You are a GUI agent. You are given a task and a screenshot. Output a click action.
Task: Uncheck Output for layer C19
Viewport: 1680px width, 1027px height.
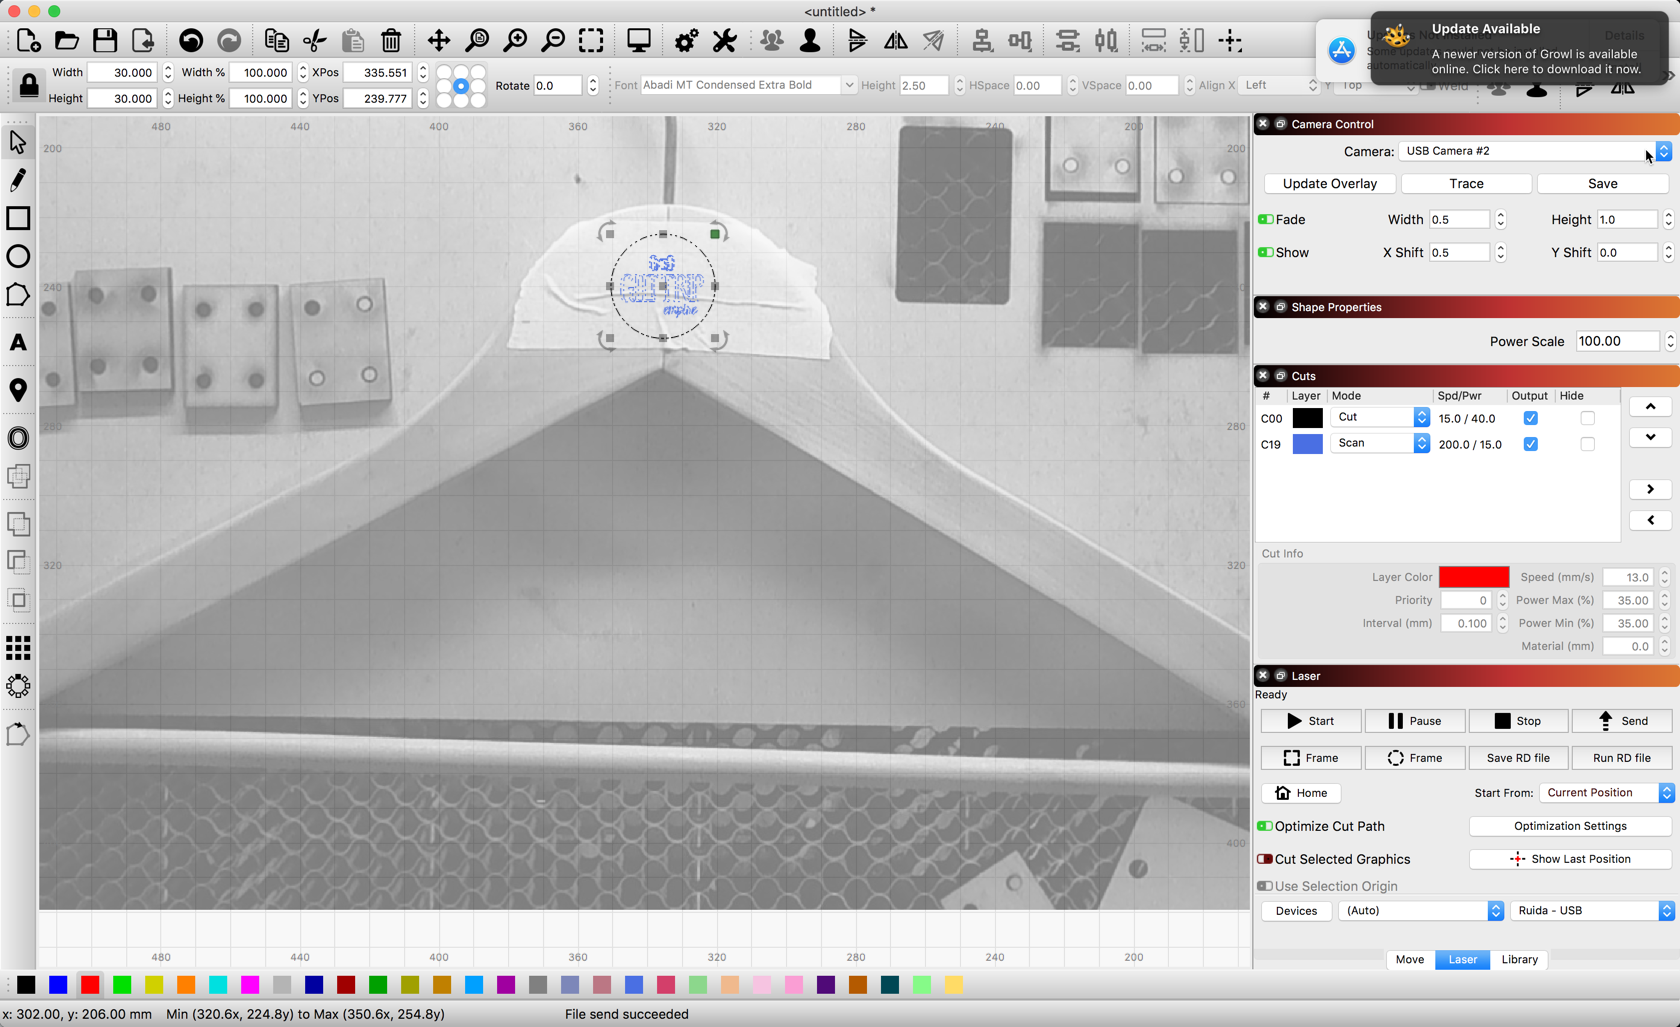tap(1530, 444)
